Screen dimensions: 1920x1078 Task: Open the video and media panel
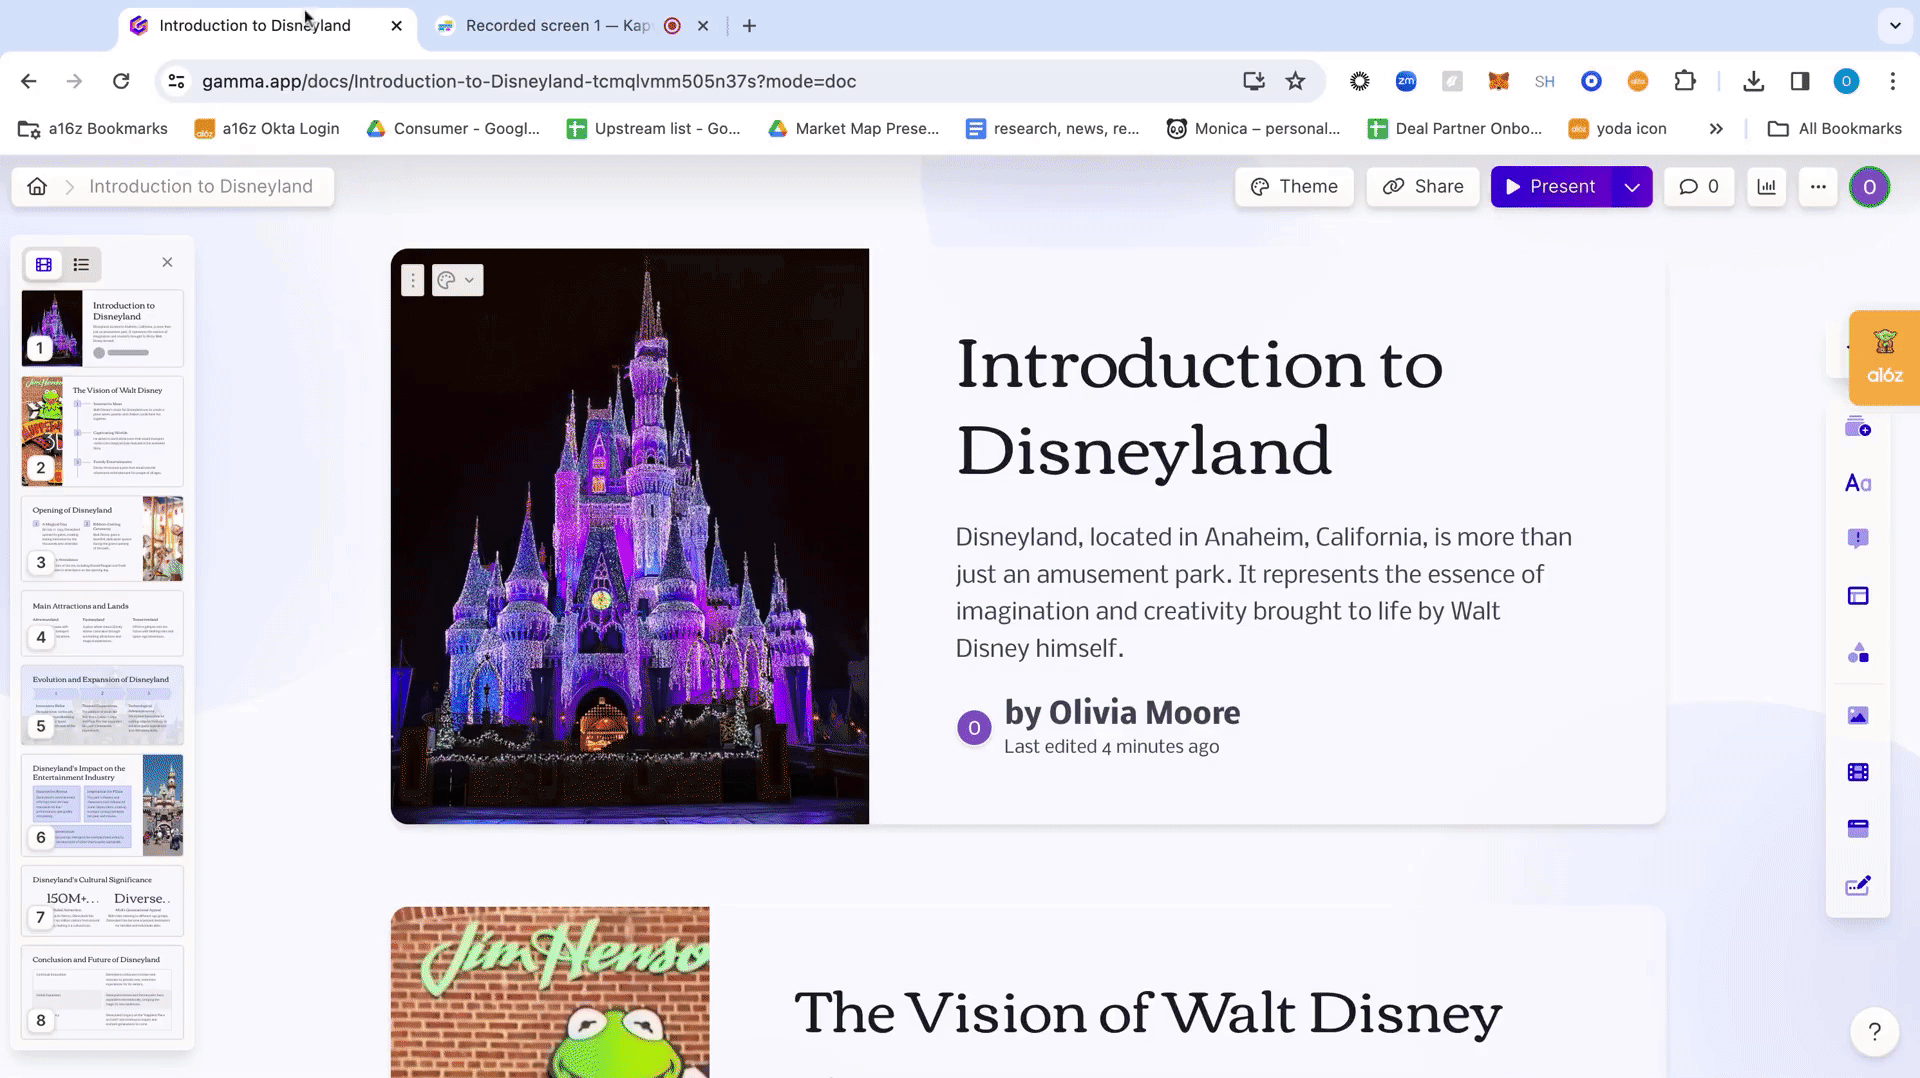pyautogui.click(x=1858, y=772)
